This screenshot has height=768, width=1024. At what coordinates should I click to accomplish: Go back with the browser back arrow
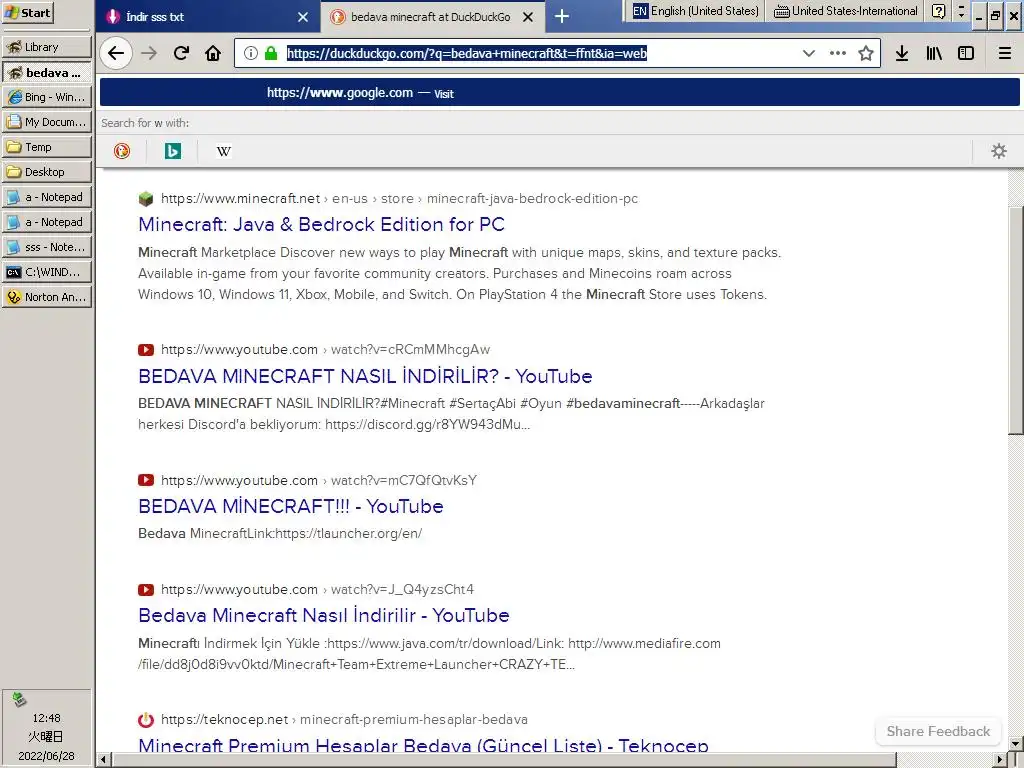pyautogui.click(x=116, y=54)
